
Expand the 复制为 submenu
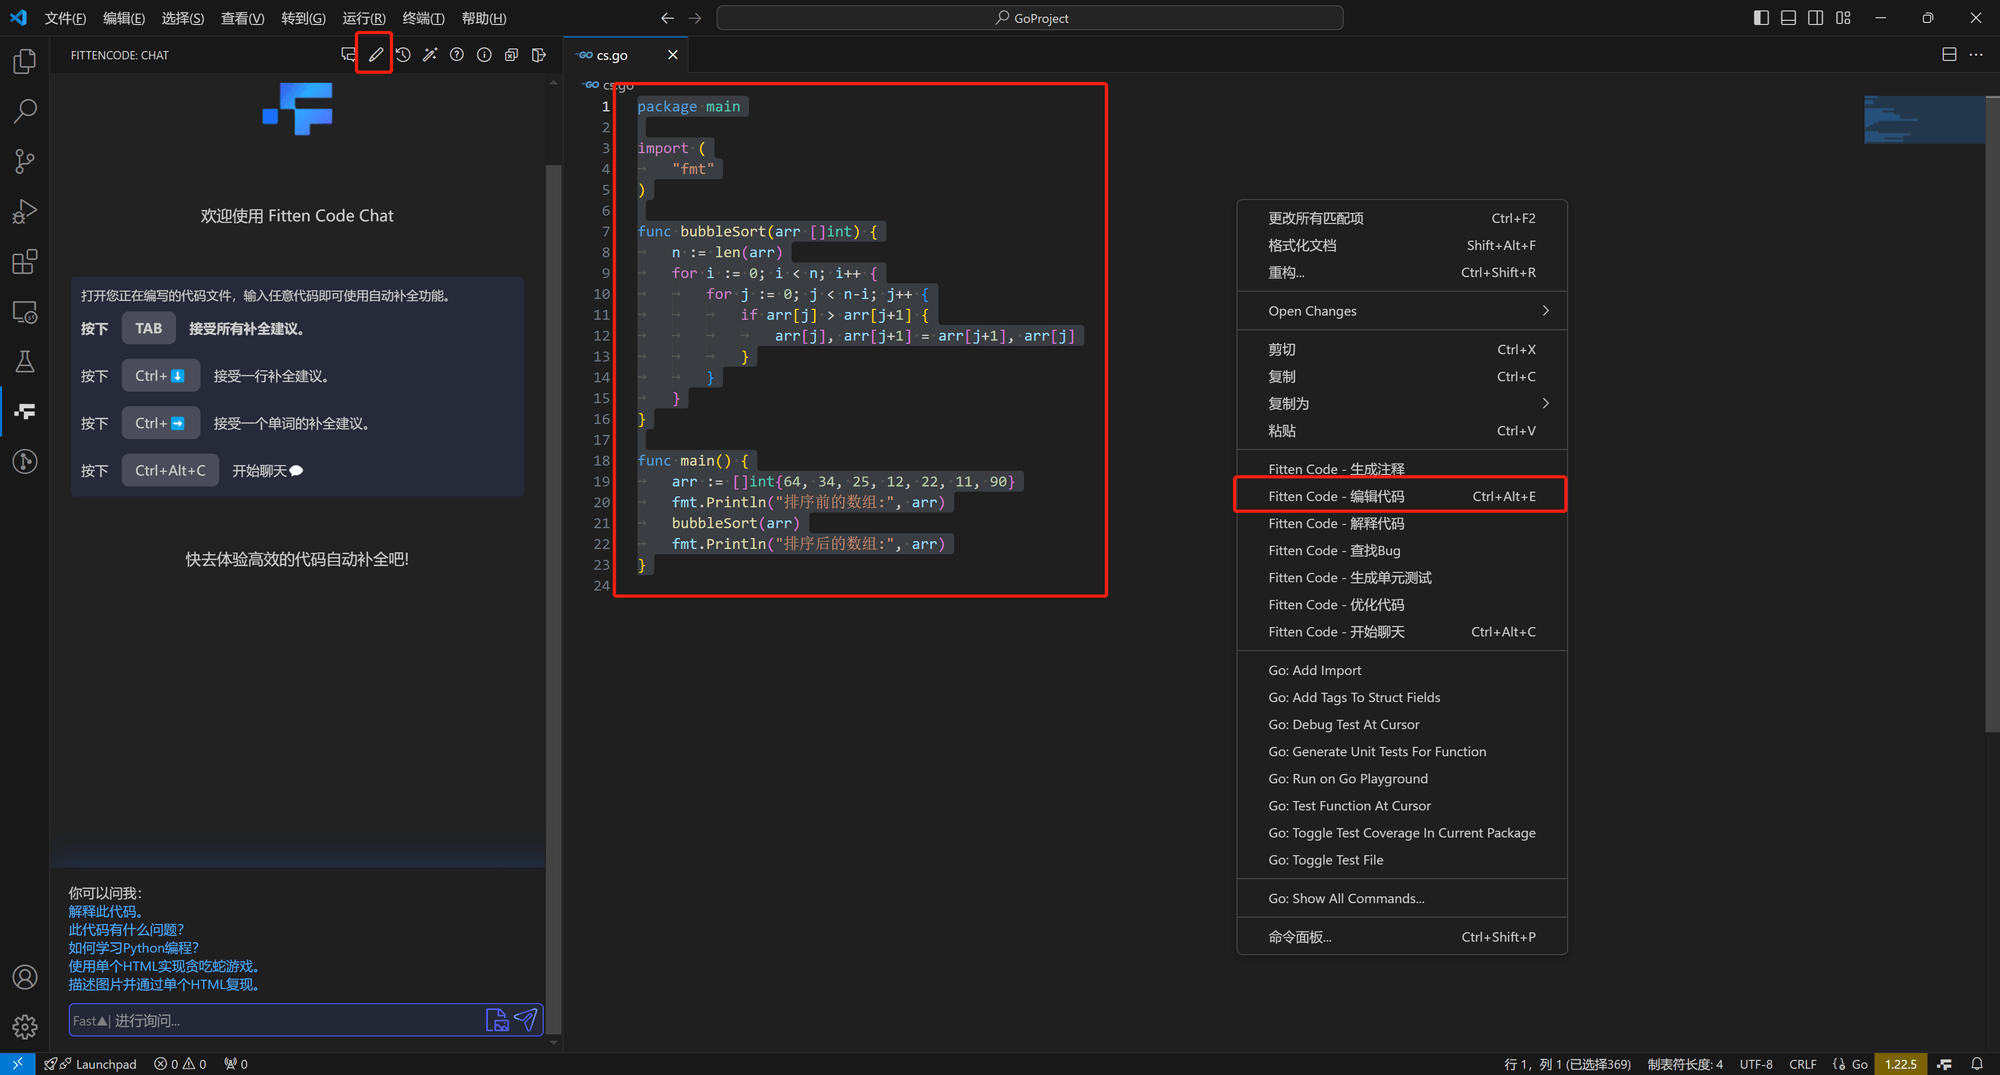[1402, 404]
